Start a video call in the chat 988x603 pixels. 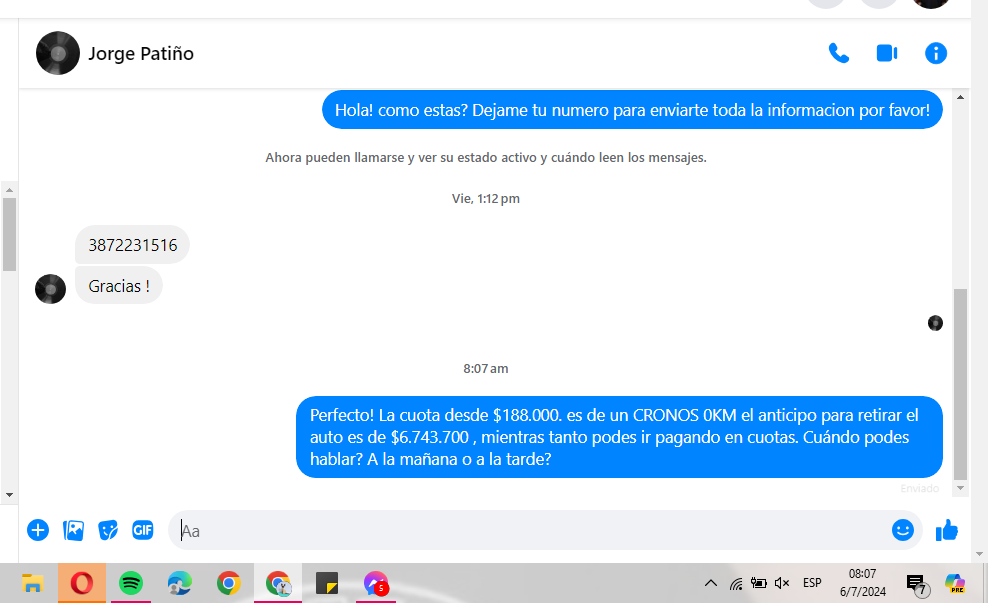pos(887,53)
